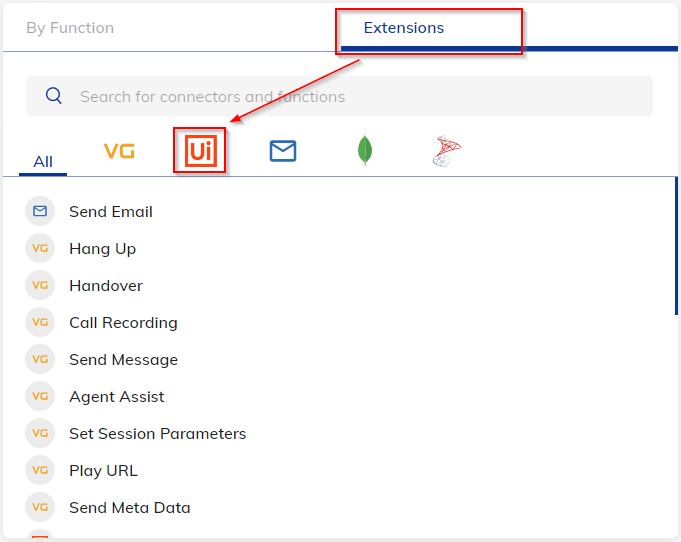The height and width of the screenshot is (542, 681).
Task: Choose the Handover function
Action: click(x=106, y=285)
